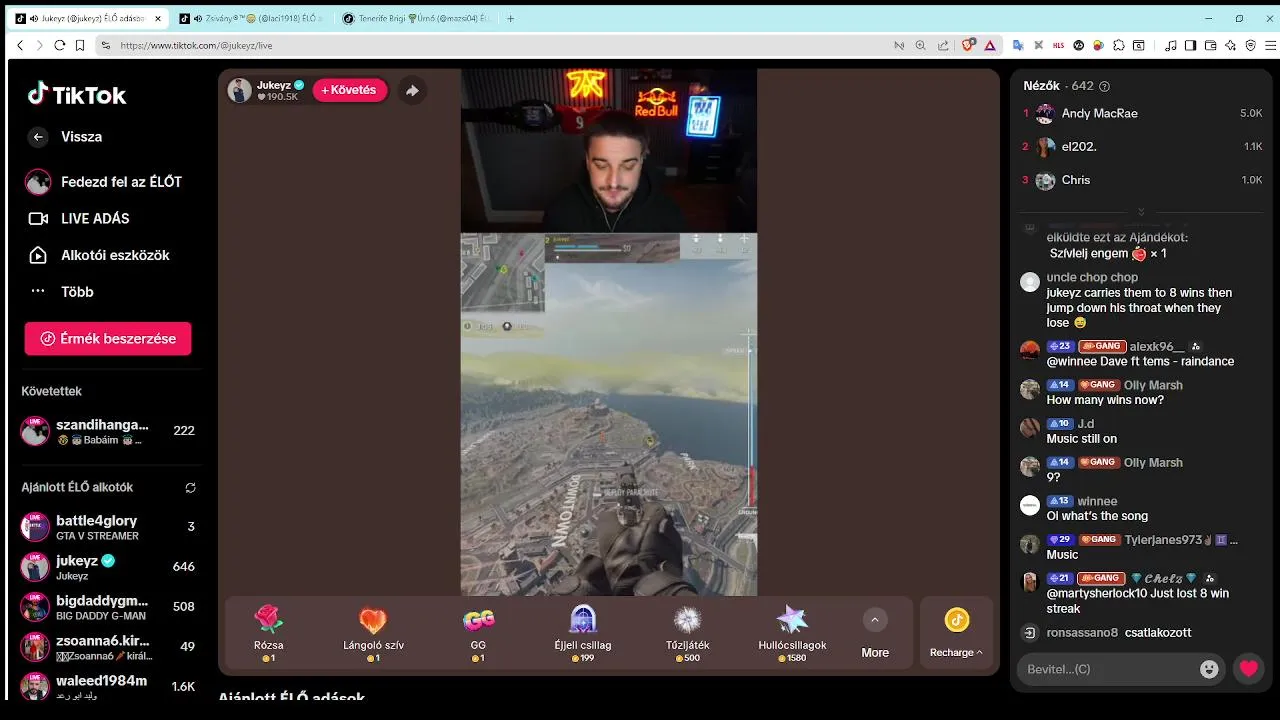Open waleed1984m live creator entry
This screenshot has height=720, width=1280.
pyautogui.click(x=108, y=687)
